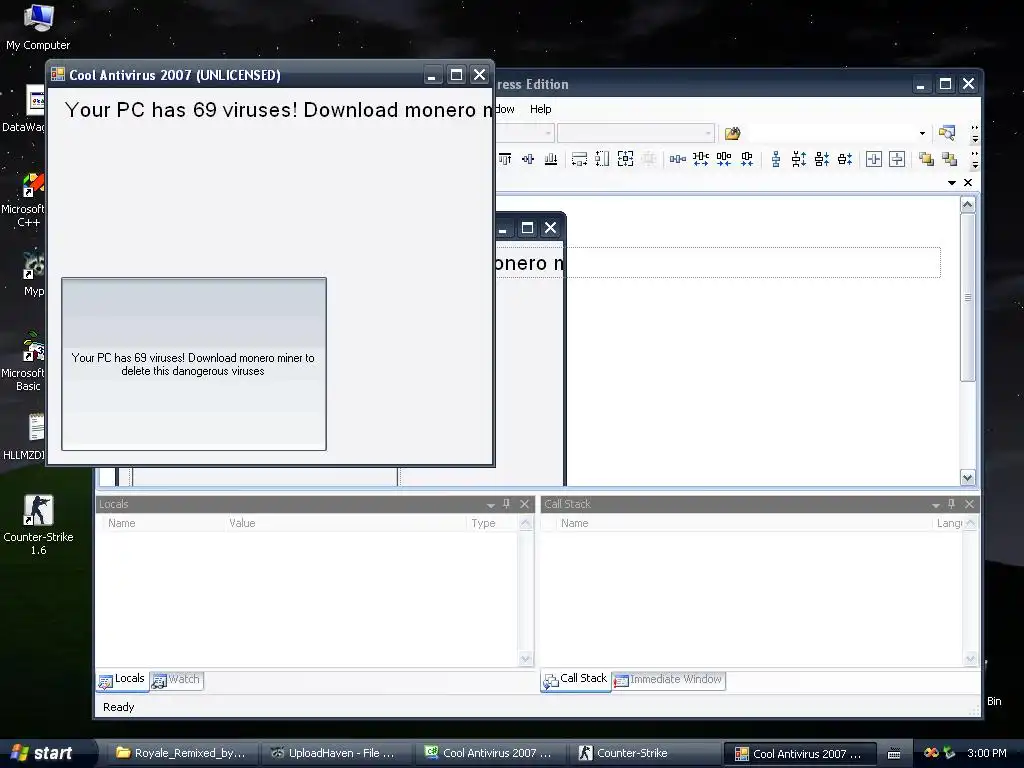Close the form inside the designer
The height and width of the screenshot is (768, 1024).
click(551, 228)
